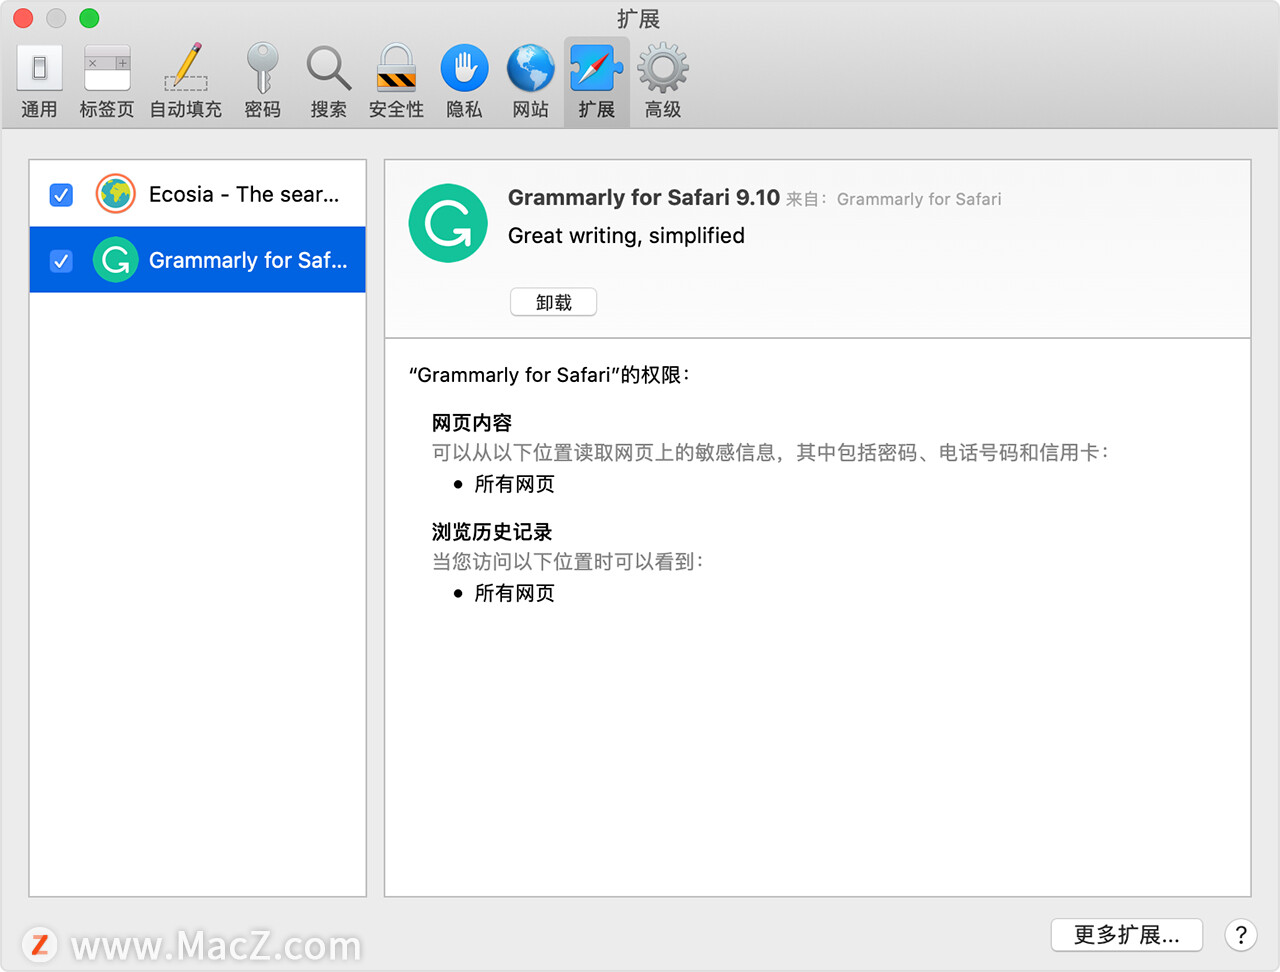Screen dimensions: 1280x972
Task: Click the Grammarly icon in extension list
Action: (116, 260)
